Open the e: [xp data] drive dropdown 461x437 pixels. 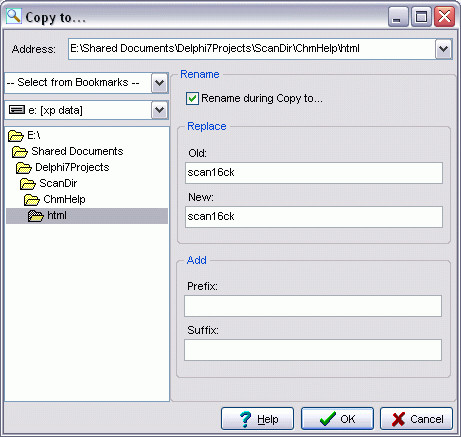tap(159, 110)
